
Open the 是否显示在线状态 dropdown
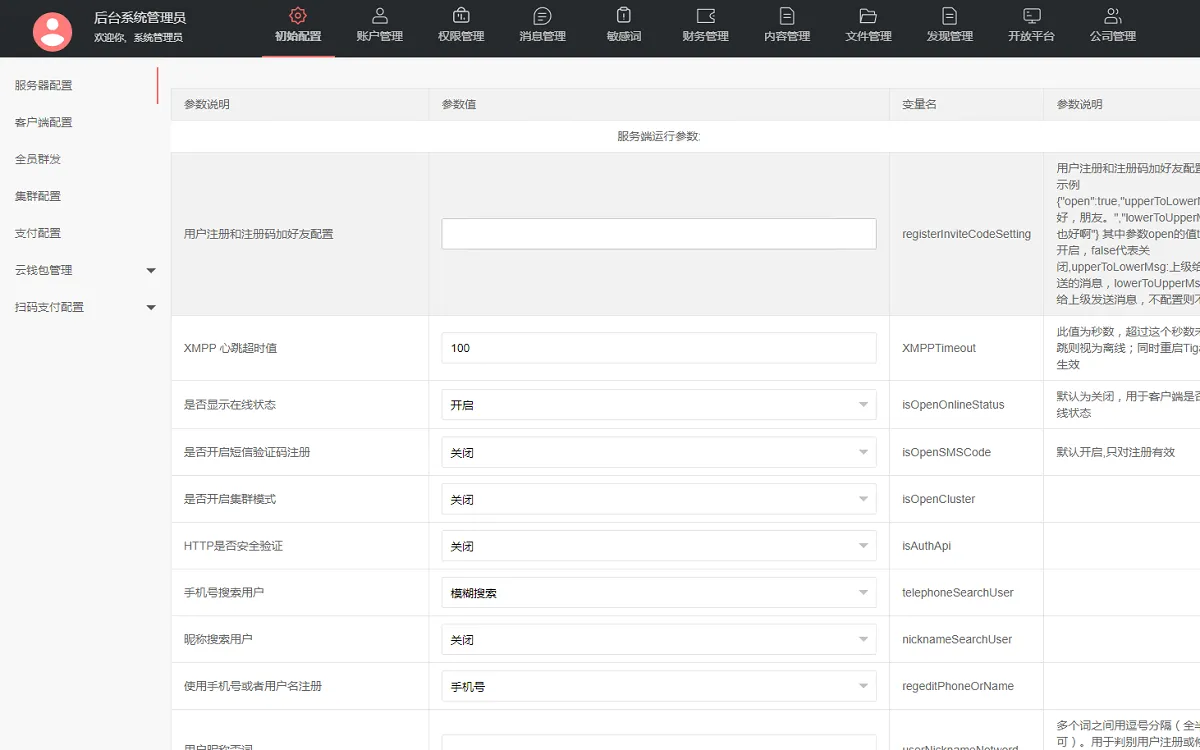click(657, 404)
